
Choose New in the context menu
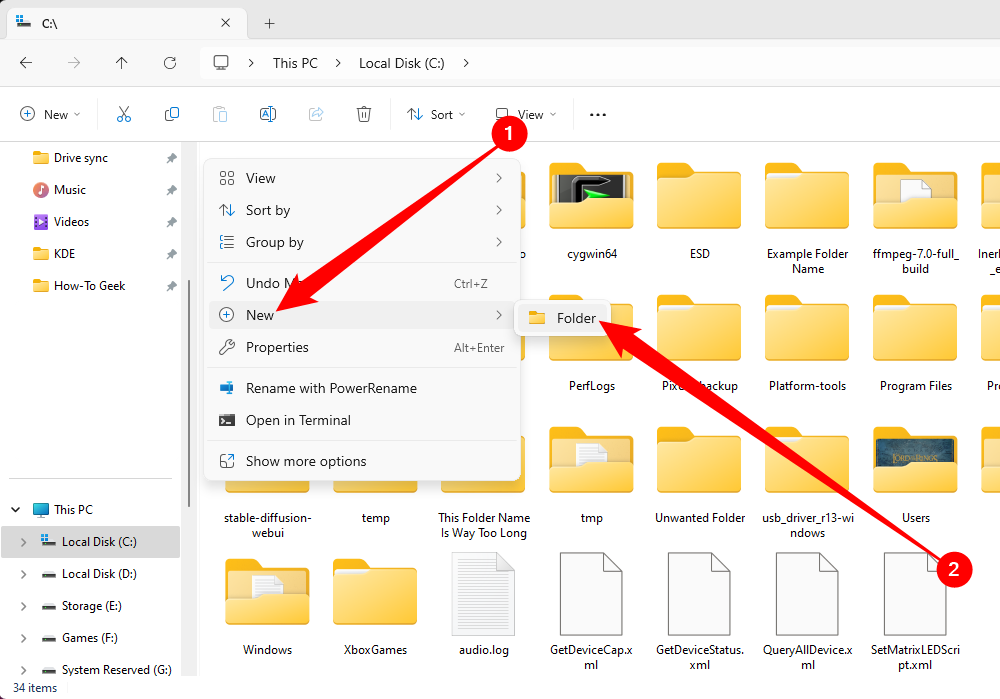tap(362, 315)
